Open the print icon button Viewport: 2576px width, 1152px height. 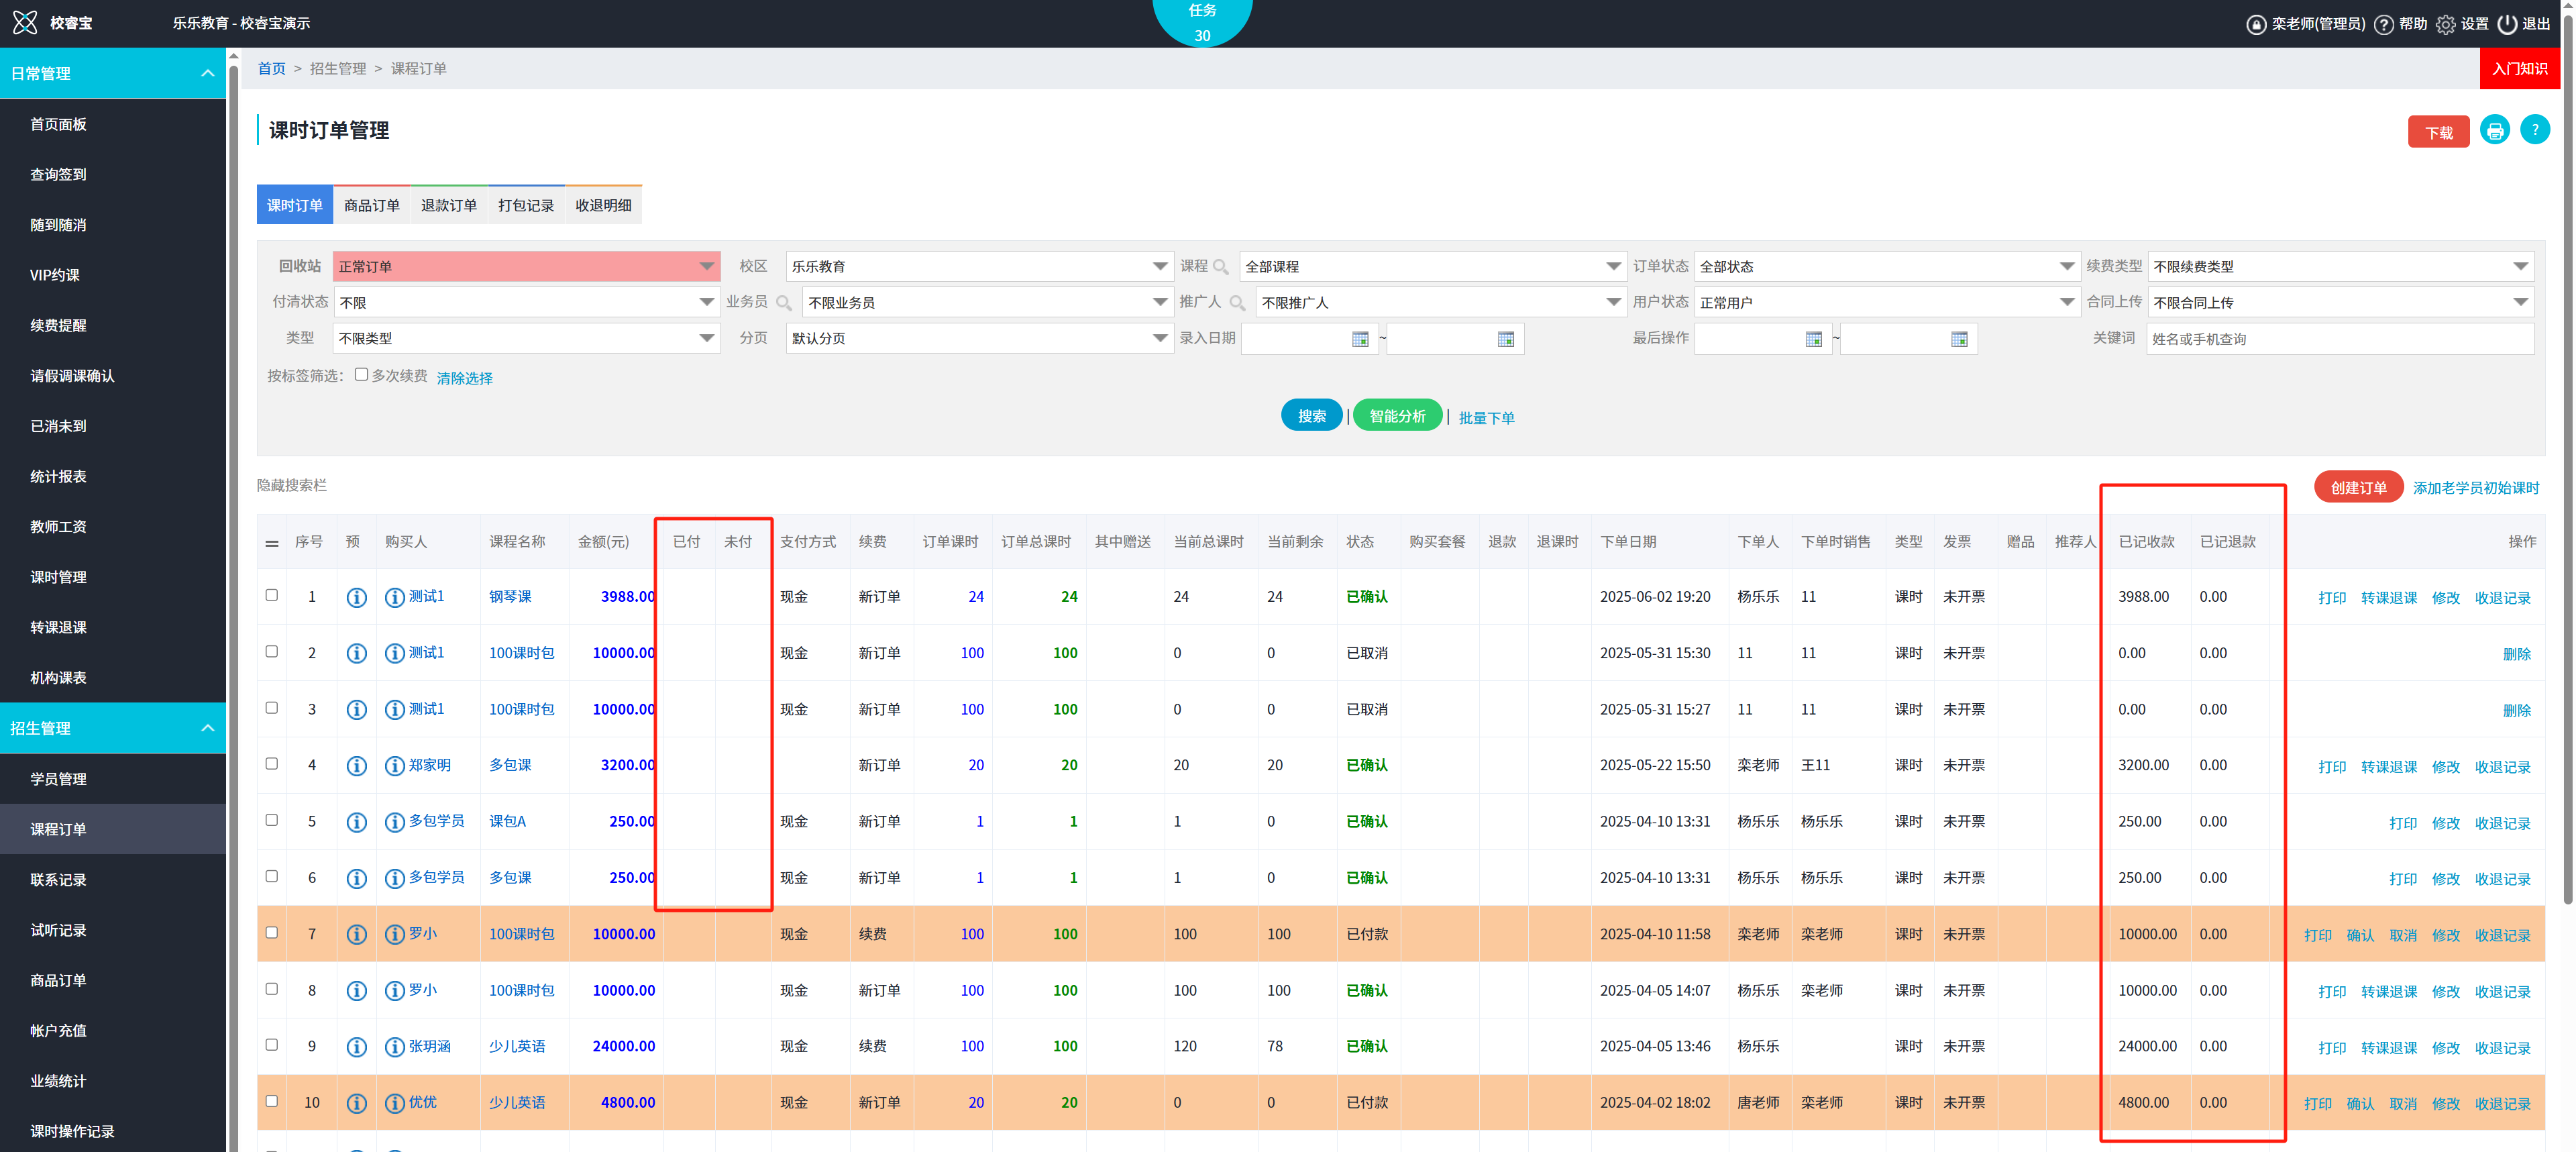click(x=2494, y=131)
